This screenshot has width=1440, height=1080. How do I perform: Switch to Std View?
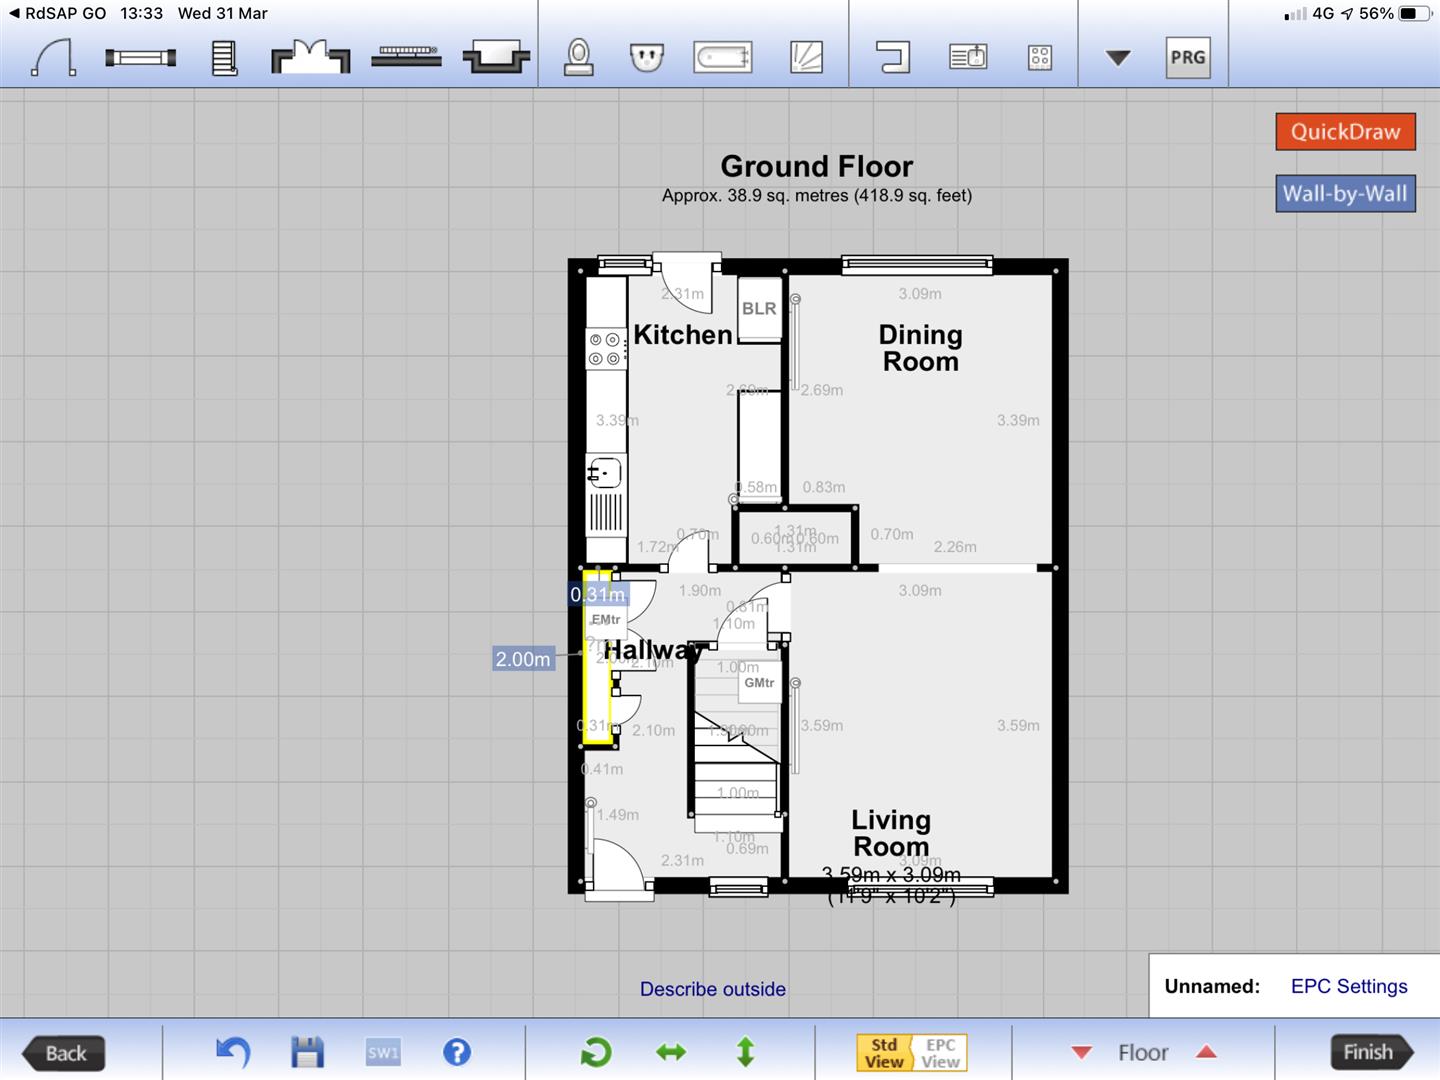(884, 1053)
